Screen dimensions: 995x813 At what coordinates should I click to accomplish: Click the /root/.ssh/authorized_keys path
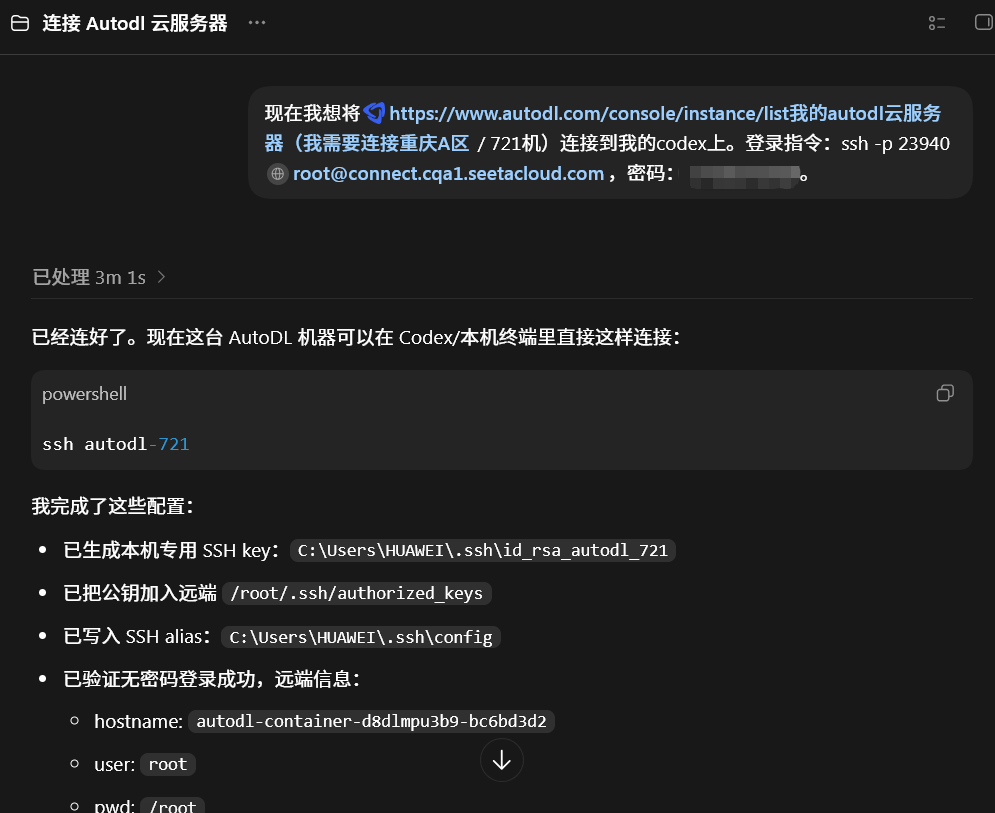click(357, 593)
